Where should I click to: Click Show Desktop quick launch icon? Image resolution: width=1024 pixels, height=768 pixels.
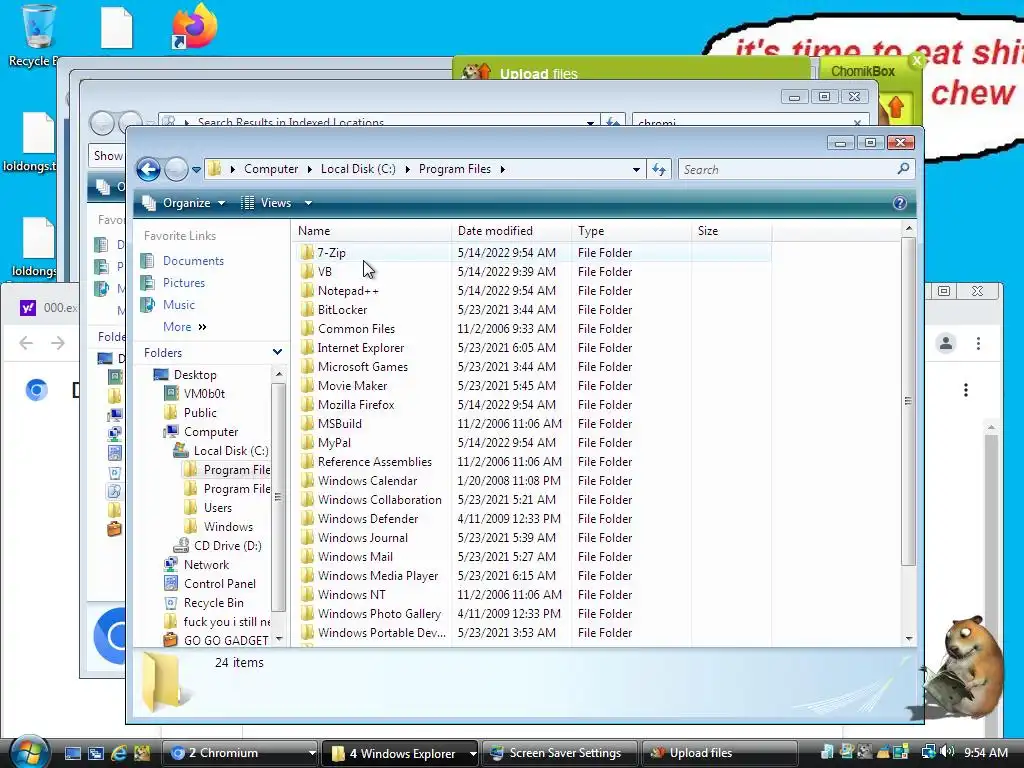coord(72,753)
